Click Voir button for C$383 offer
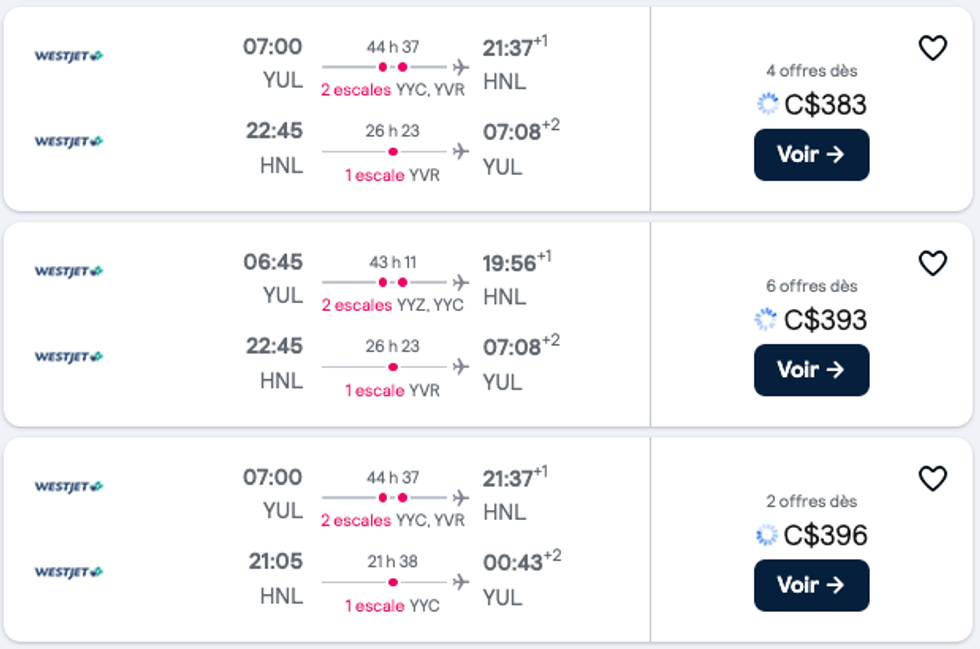This screenshot has width=980, height=649. pos(811,155)
